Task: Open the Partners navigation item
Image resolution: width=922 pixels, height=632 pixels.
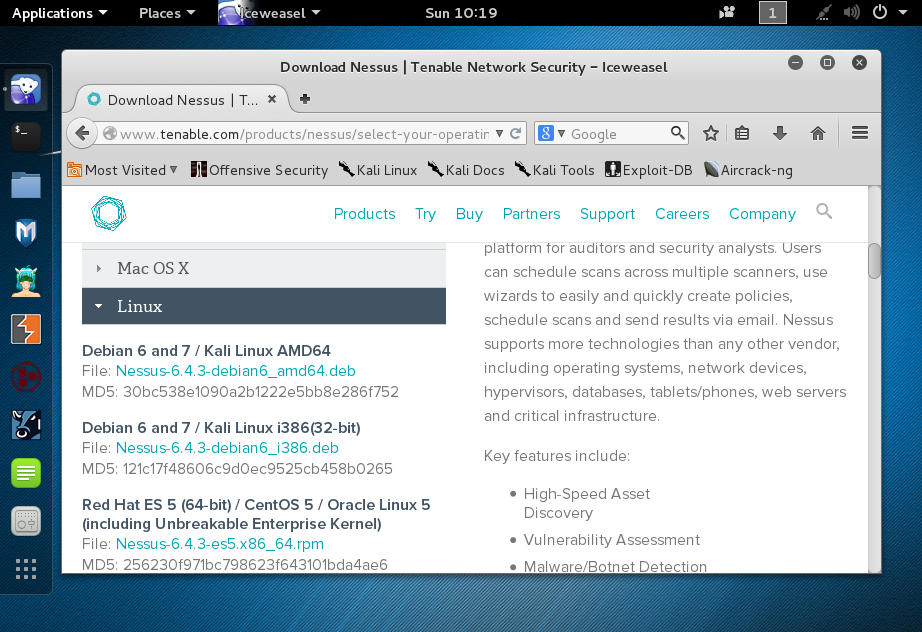Action: (532, 213)
